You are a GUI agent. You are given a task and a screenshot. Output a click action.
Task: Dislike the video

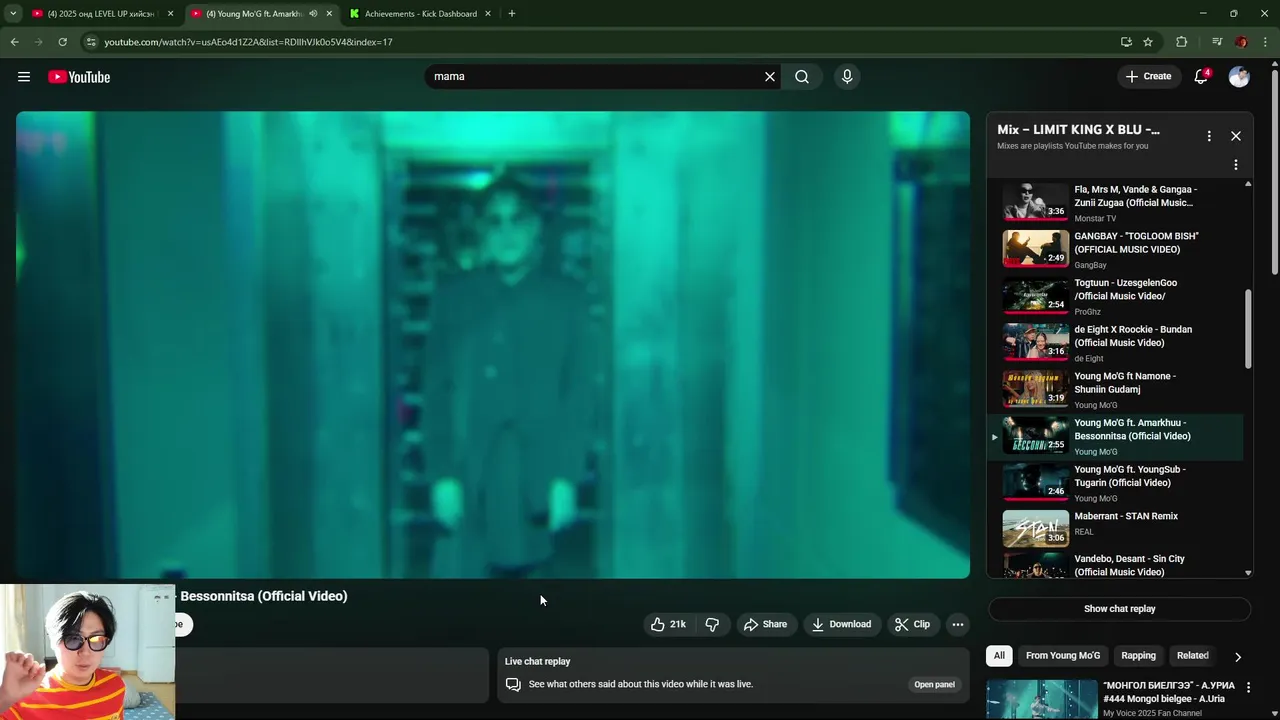[712, 624]
